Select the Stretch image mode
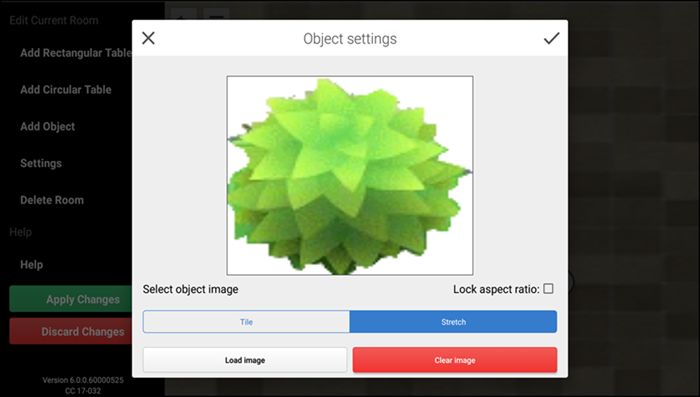The height and width of the screenshot is (397, 700). 453,322
